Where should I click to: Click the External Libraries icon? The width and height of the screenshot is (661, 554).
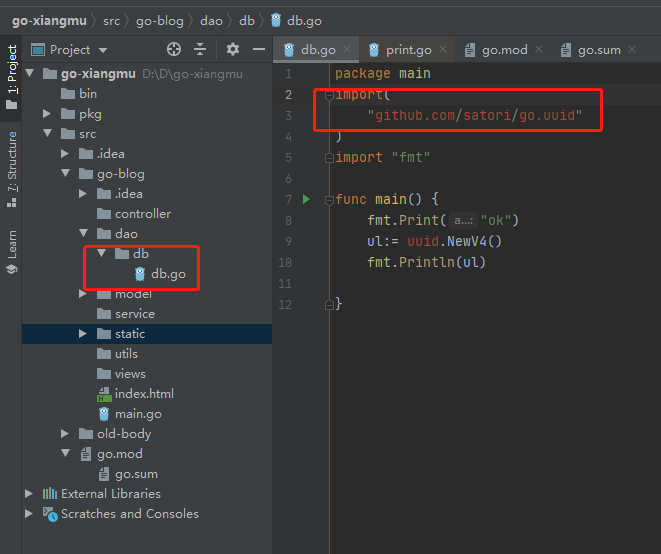50,493
